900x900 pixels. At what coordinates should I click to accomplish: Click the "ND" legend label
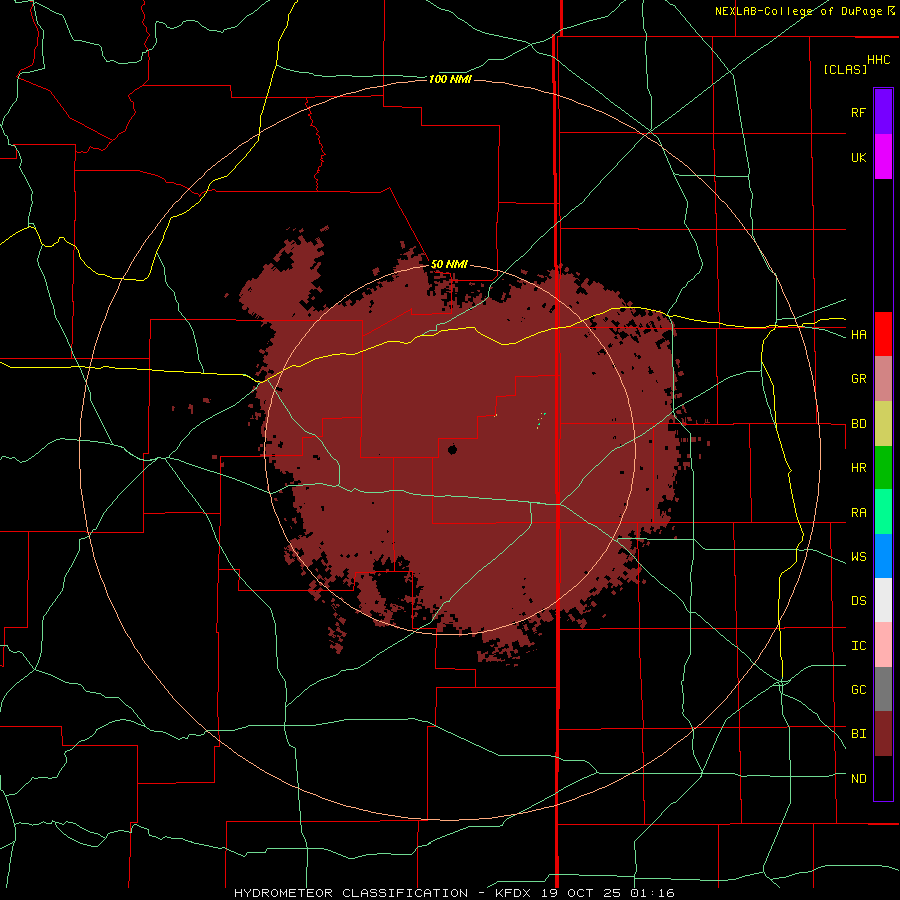858,779
